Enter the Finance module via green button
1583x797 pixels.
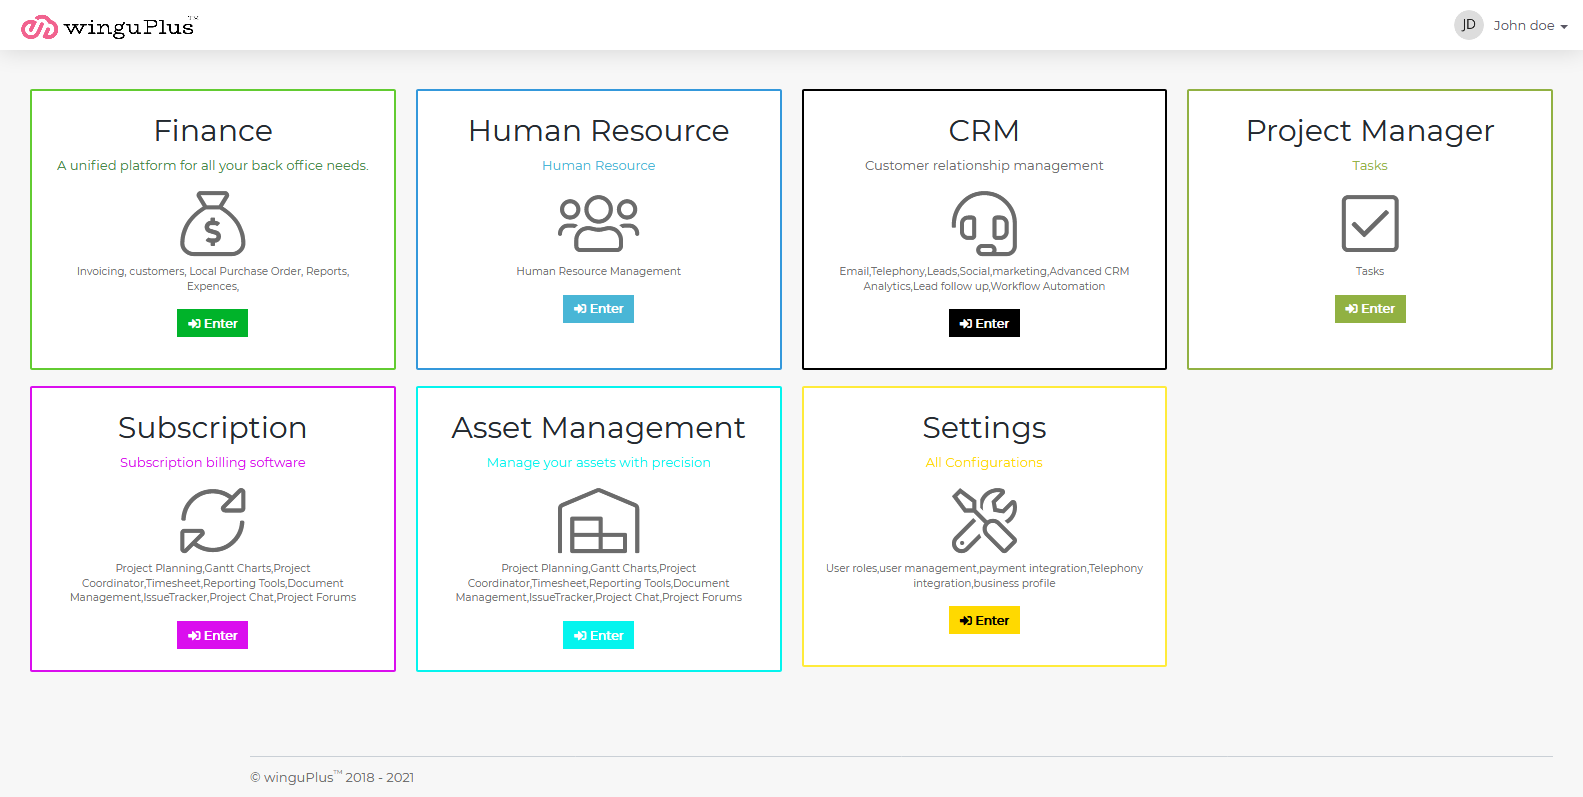coord(213,323)
